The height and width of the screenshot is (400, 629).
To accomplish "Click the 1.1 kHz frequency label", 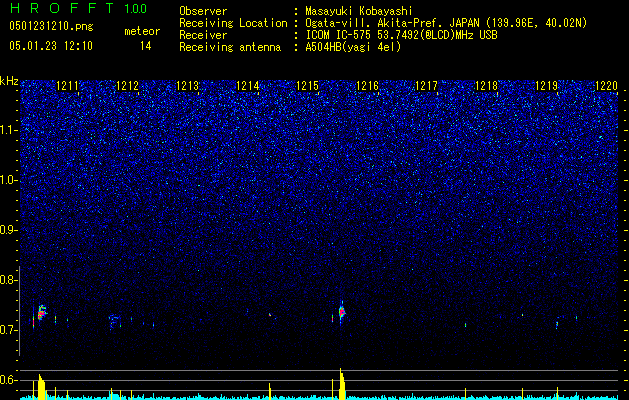I will (x=8, y=130).
